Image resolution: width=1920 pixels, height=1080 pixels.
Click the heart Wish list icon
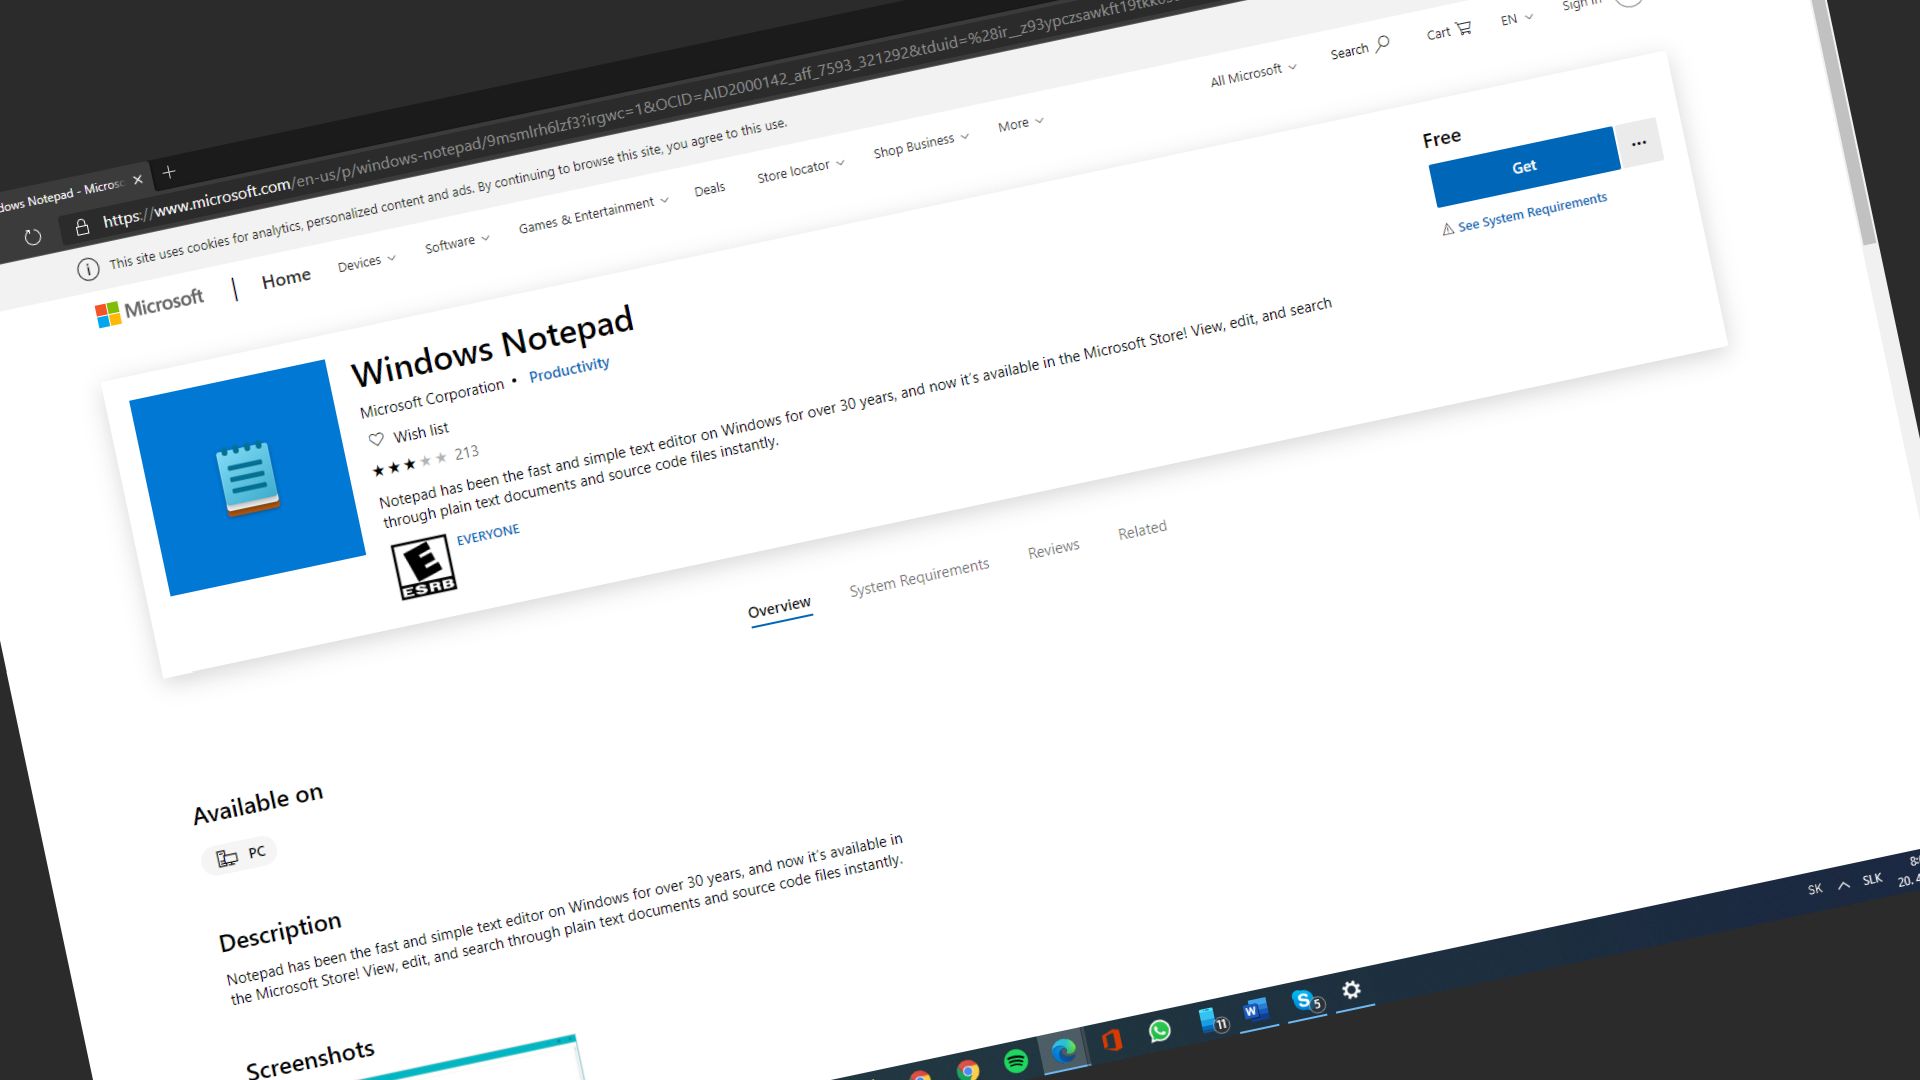[376, 439]
